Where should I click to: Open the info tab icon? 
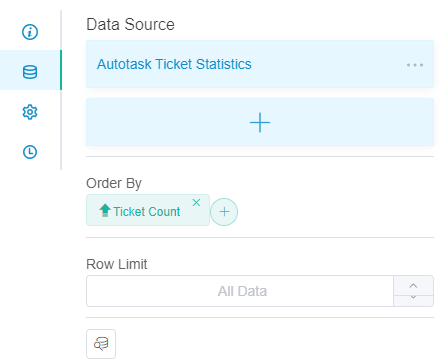point(30,32)
